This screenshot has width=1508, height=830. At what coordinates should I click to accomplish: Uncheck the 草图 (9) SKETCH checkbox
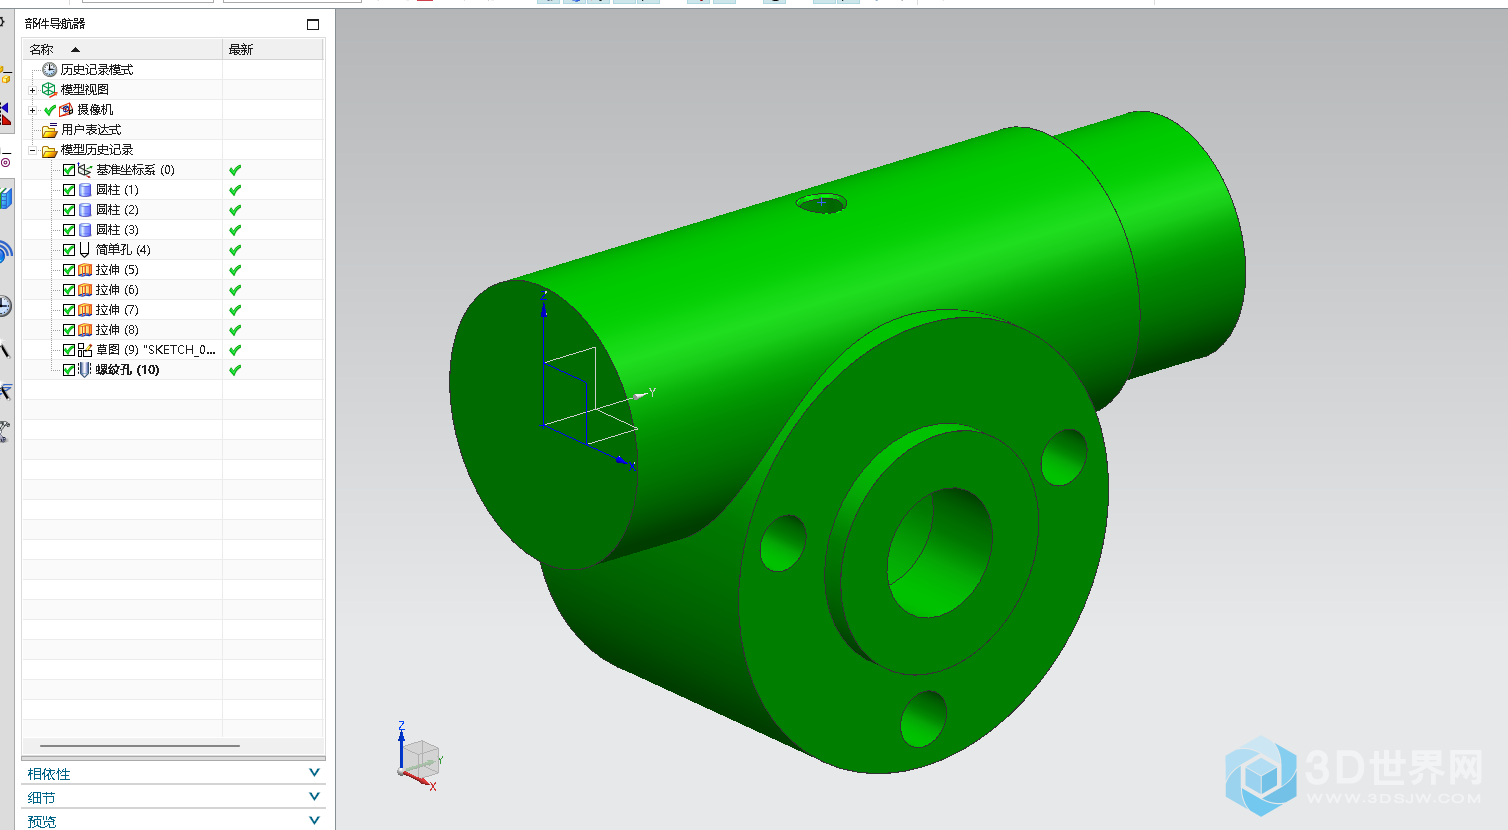point(69,350)
